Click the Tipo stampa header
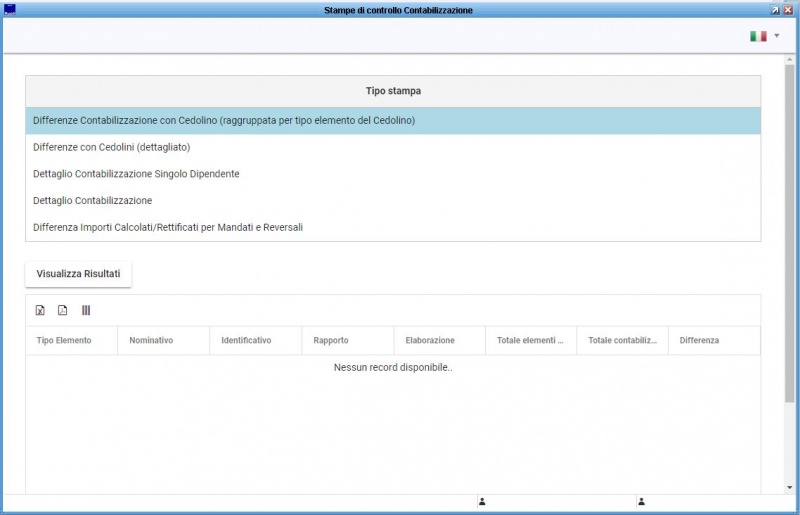 tap(393, 91)
